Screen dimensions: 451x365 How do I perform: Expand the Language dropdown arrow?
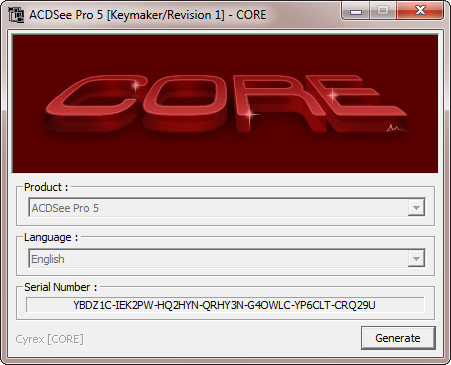coord(416,258)
